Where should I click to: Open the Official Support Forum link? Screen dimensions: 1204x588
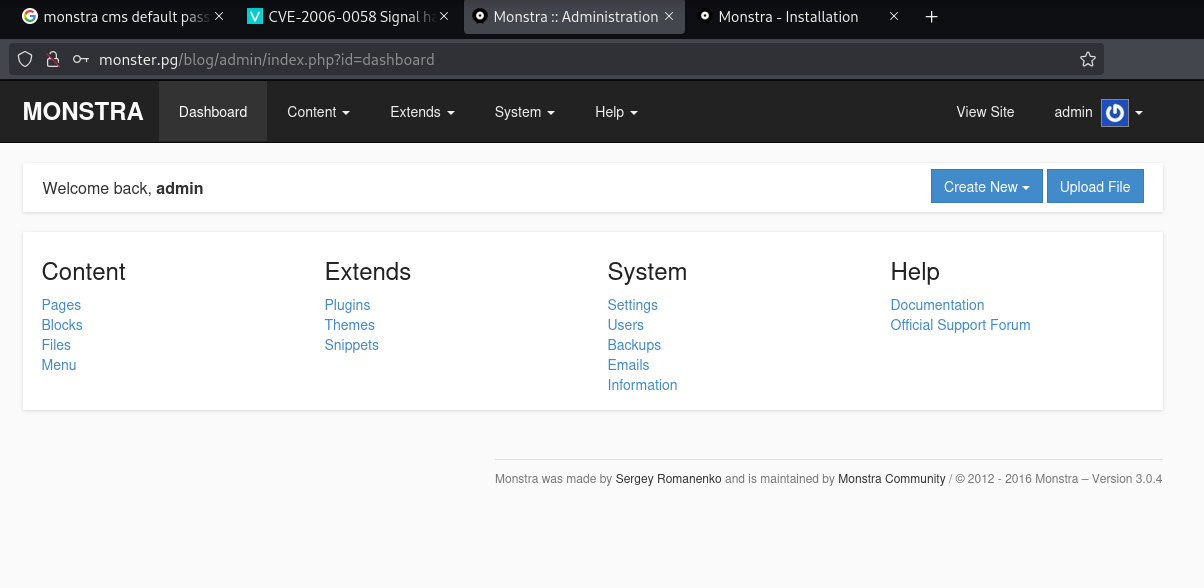click(x=960, y=325)
